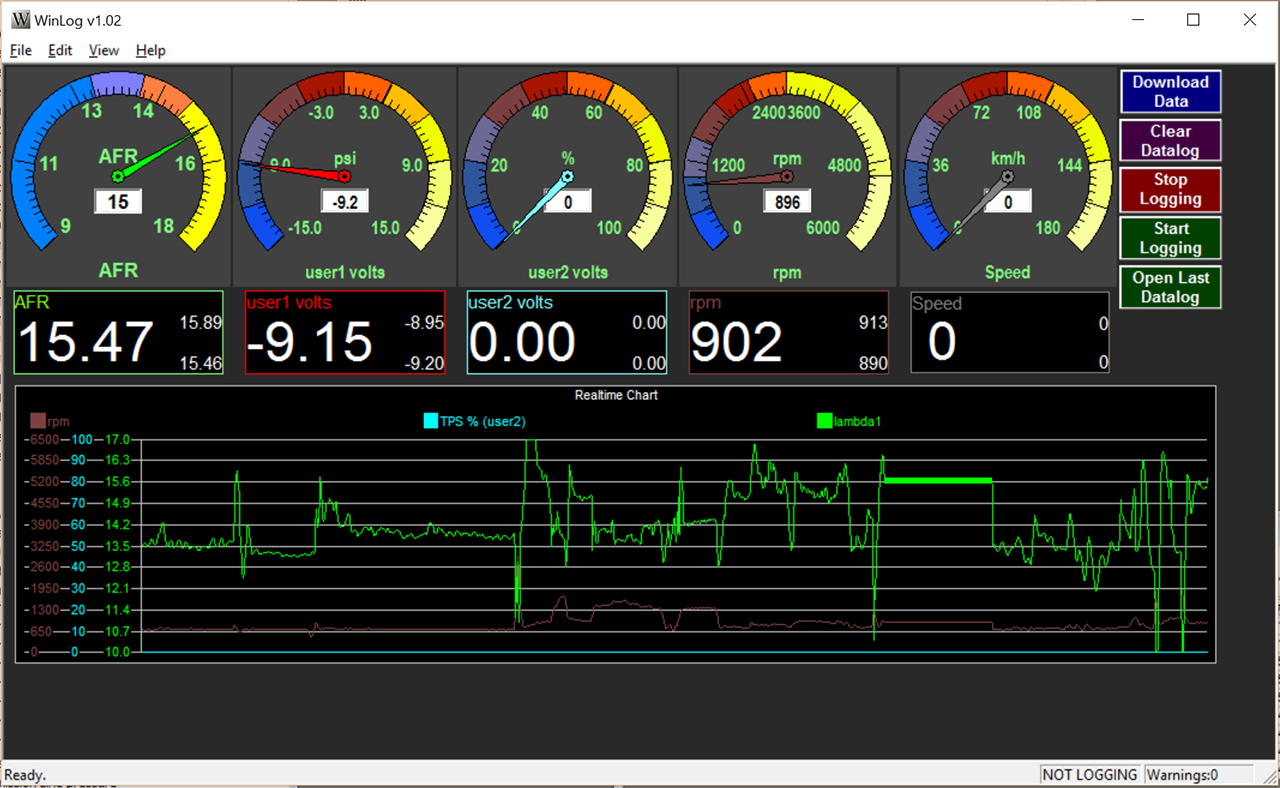
Task: Open the File menu
Action: tap(20, 50)
